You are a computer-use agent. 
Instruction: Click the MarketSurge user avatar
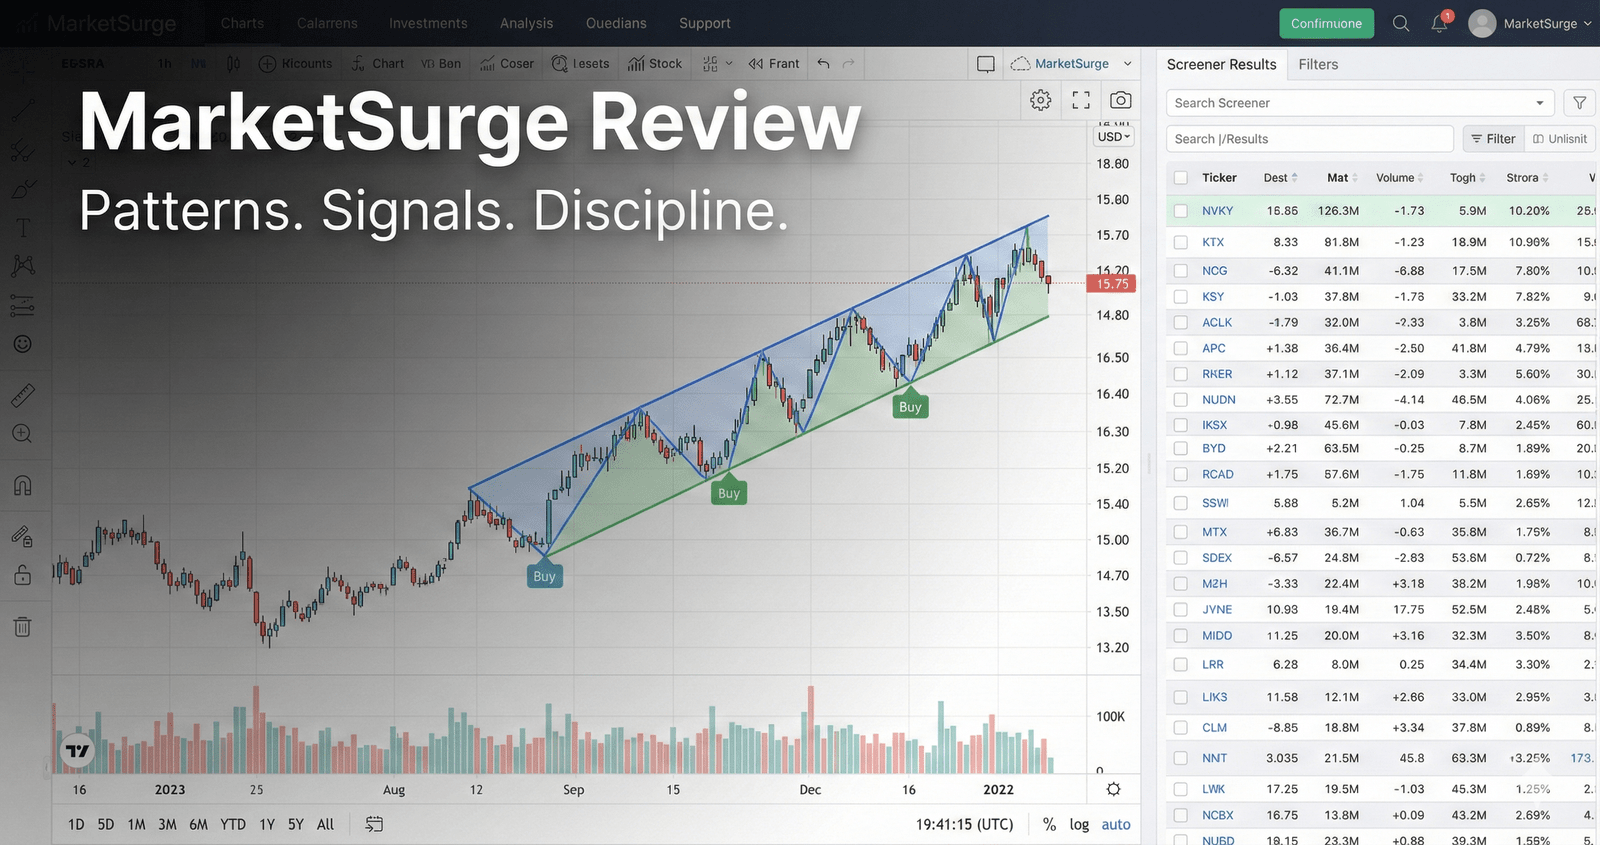point(1482,23)
